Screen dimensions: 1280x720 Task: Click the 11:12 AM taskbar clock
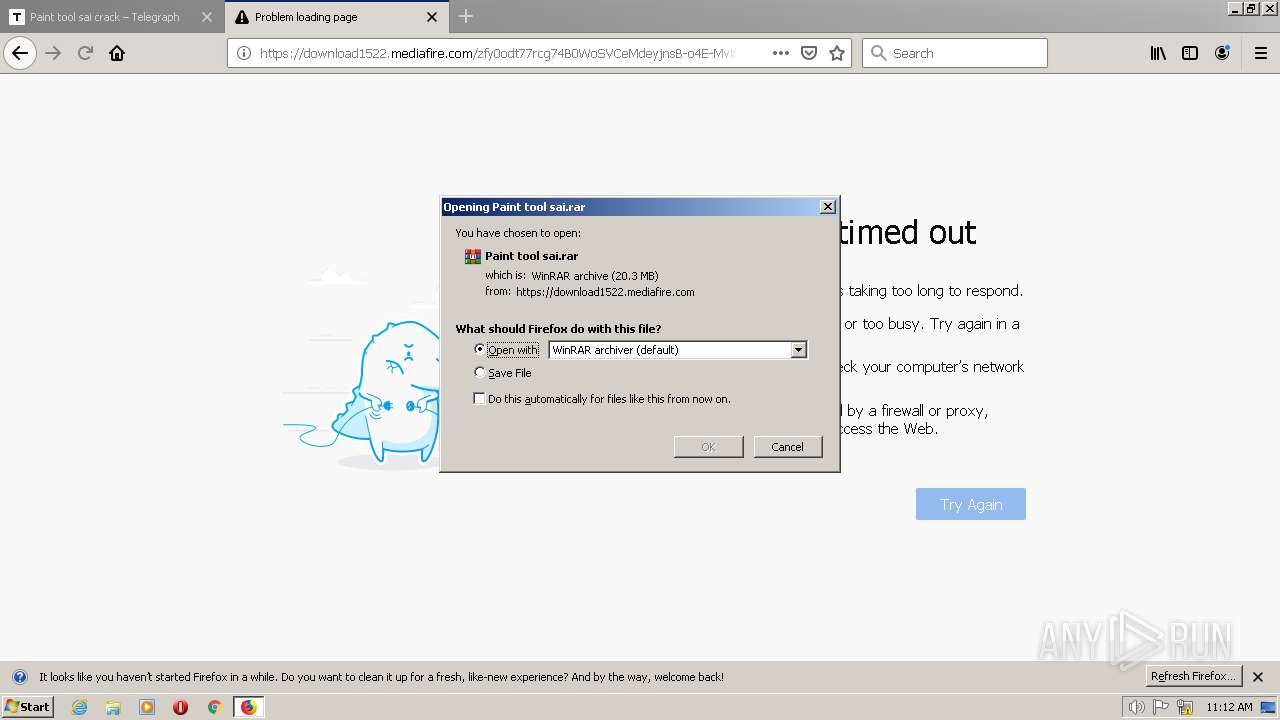[1229, 707]
